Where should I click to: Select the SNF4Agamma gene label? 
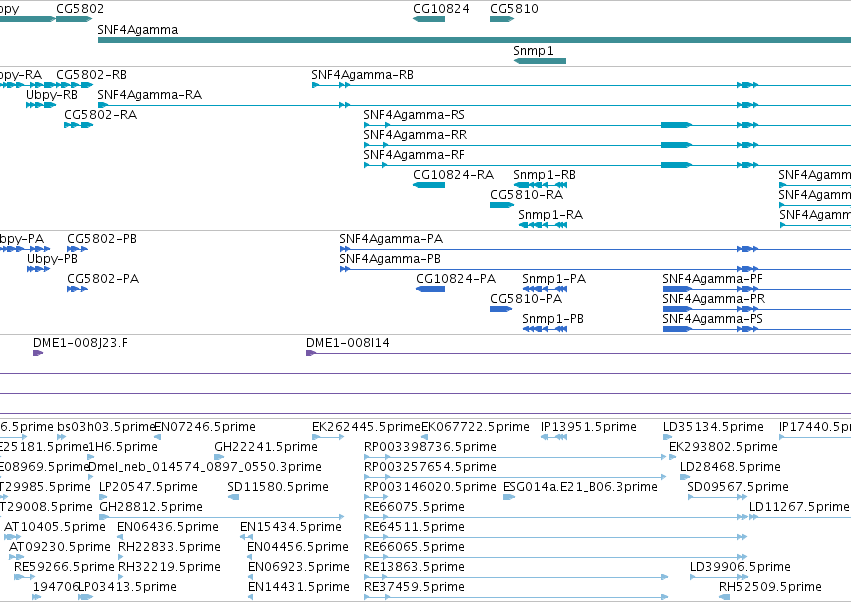point(137,30)
